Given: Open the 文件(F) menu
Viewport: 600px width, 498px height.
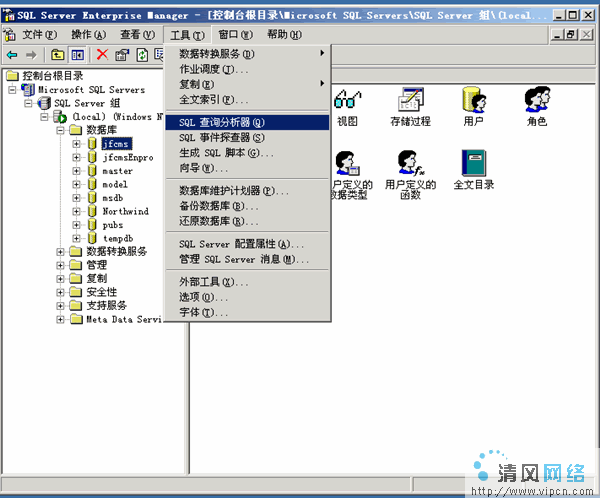Looking at the screenshot, I should 40,35.
